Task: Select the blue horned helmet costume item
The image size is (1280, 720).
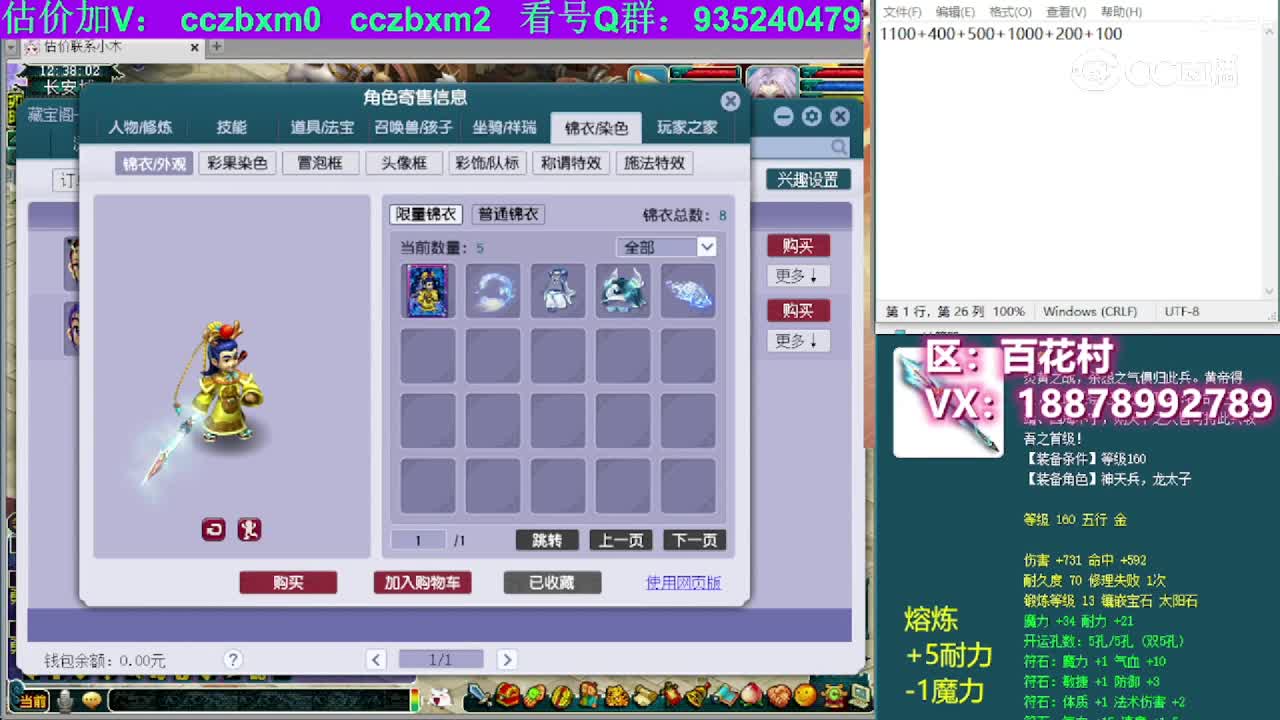Action: [x=623, y=291]
